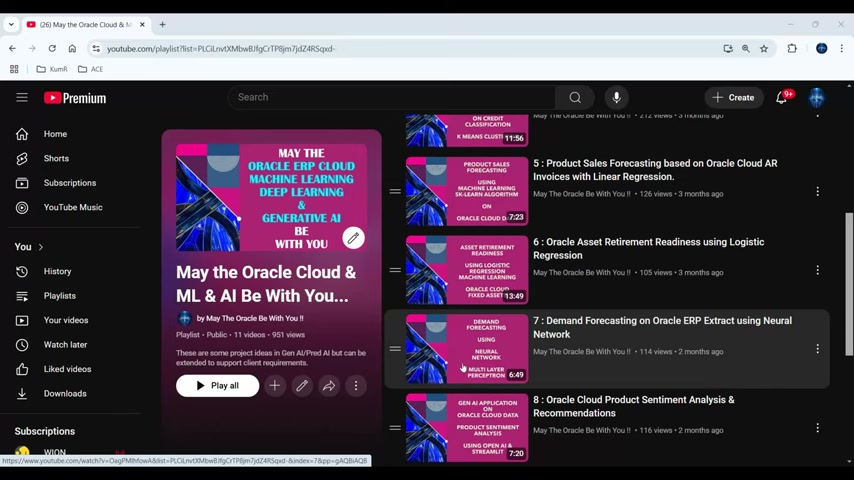The width and height of the screenshot is (854, 480).
Task: Open YouTube Music in sidebar
Action: click(x=74, y=208)
